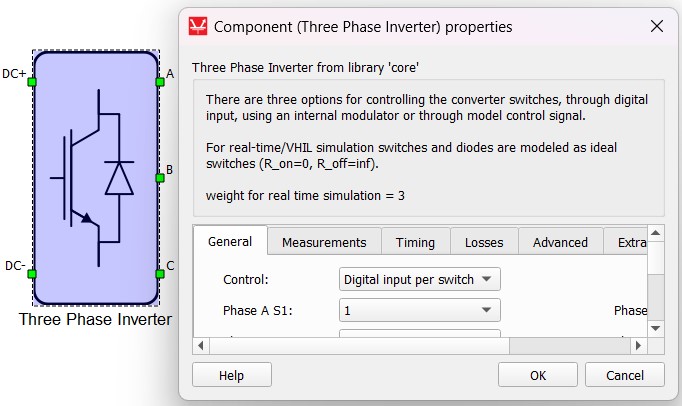Image resolution: width=682 pixels, height=406 pixels.
Task: Close the component properties dialog
Action: click(656, 26)
